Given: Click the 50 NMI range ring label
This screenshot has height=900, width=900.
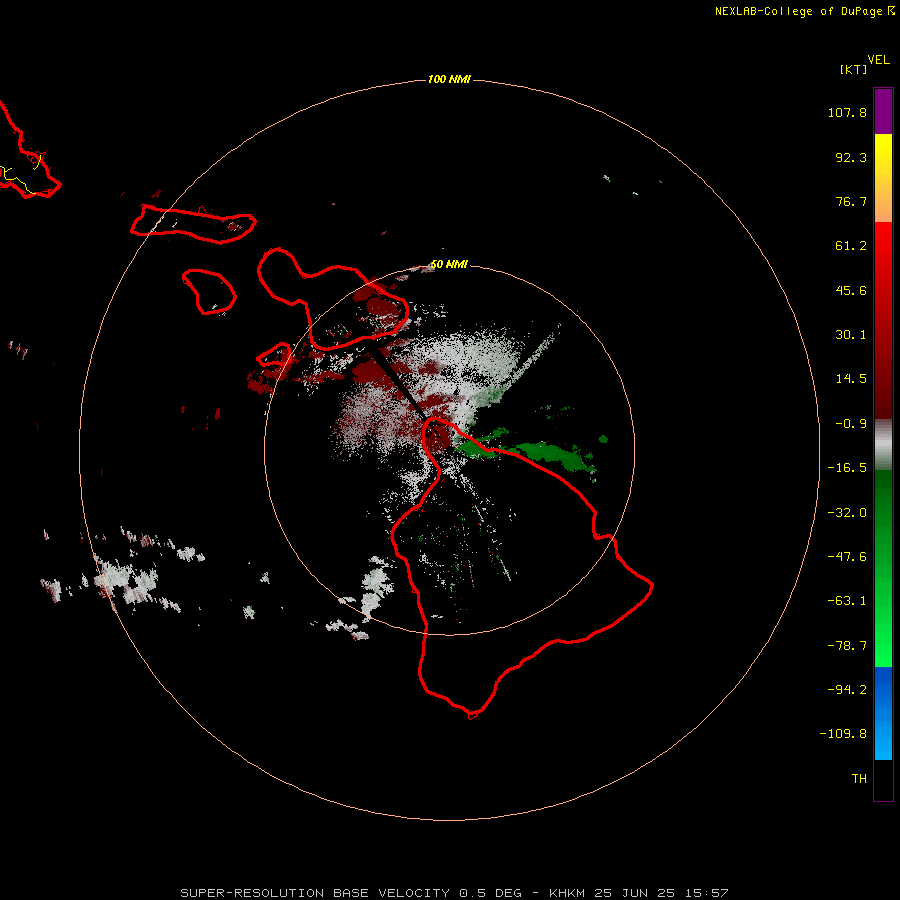Looking at the screenshot, I should click(449, 264).
